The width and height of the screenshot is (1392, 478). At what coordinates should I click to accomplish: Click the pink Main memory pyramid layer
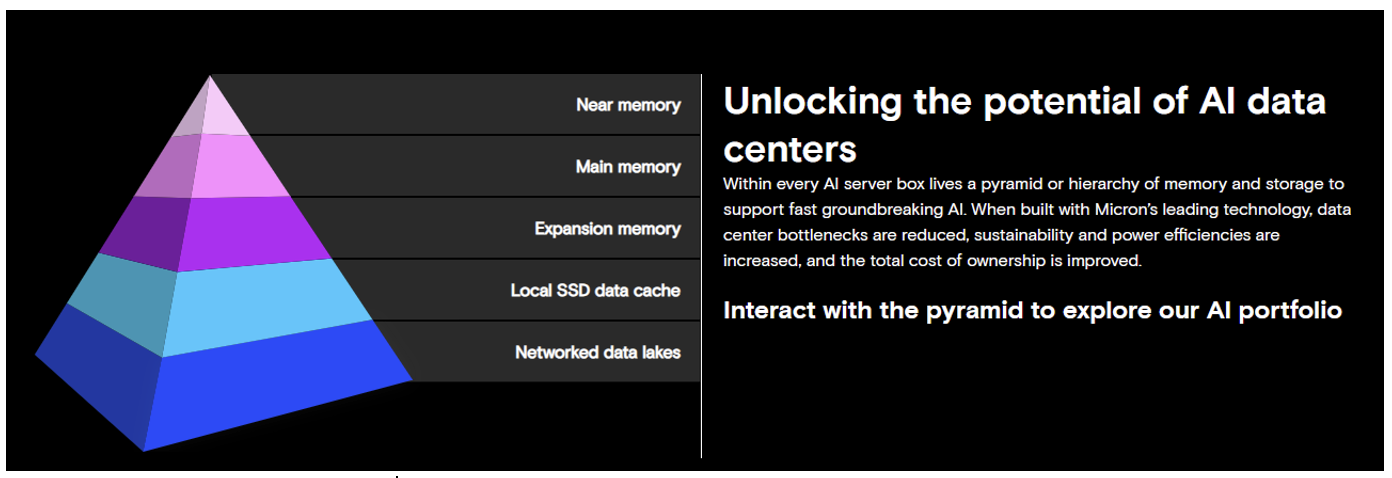tap(237, 166)
